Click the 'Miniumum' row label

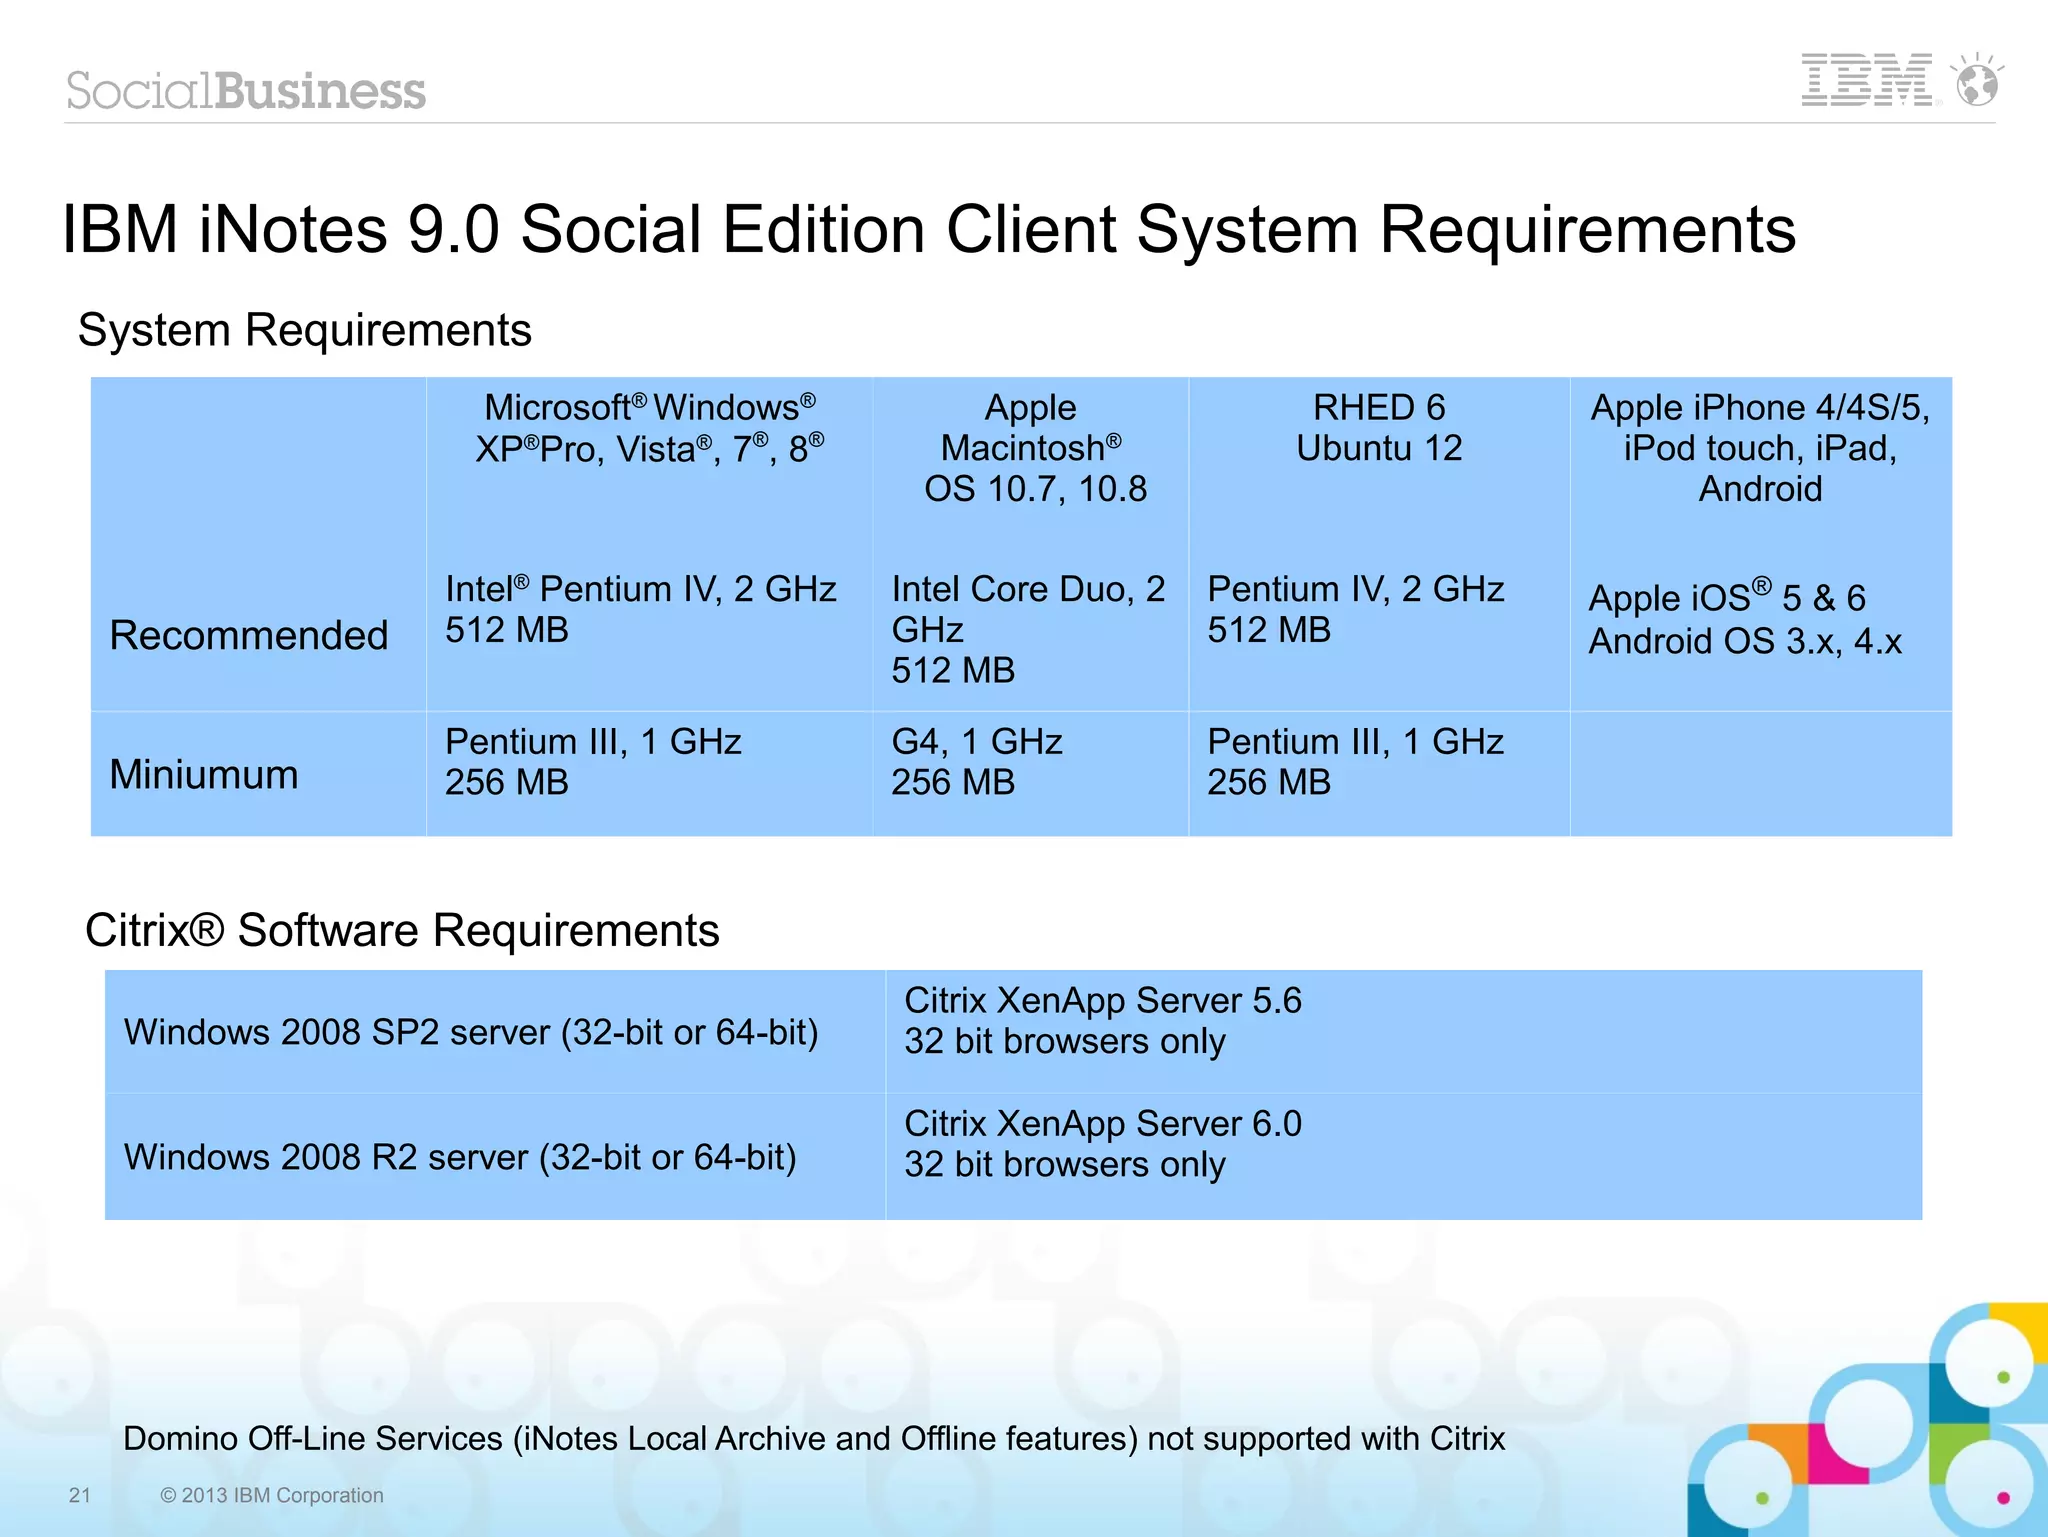pyautogui.click(x=204, y=774)
